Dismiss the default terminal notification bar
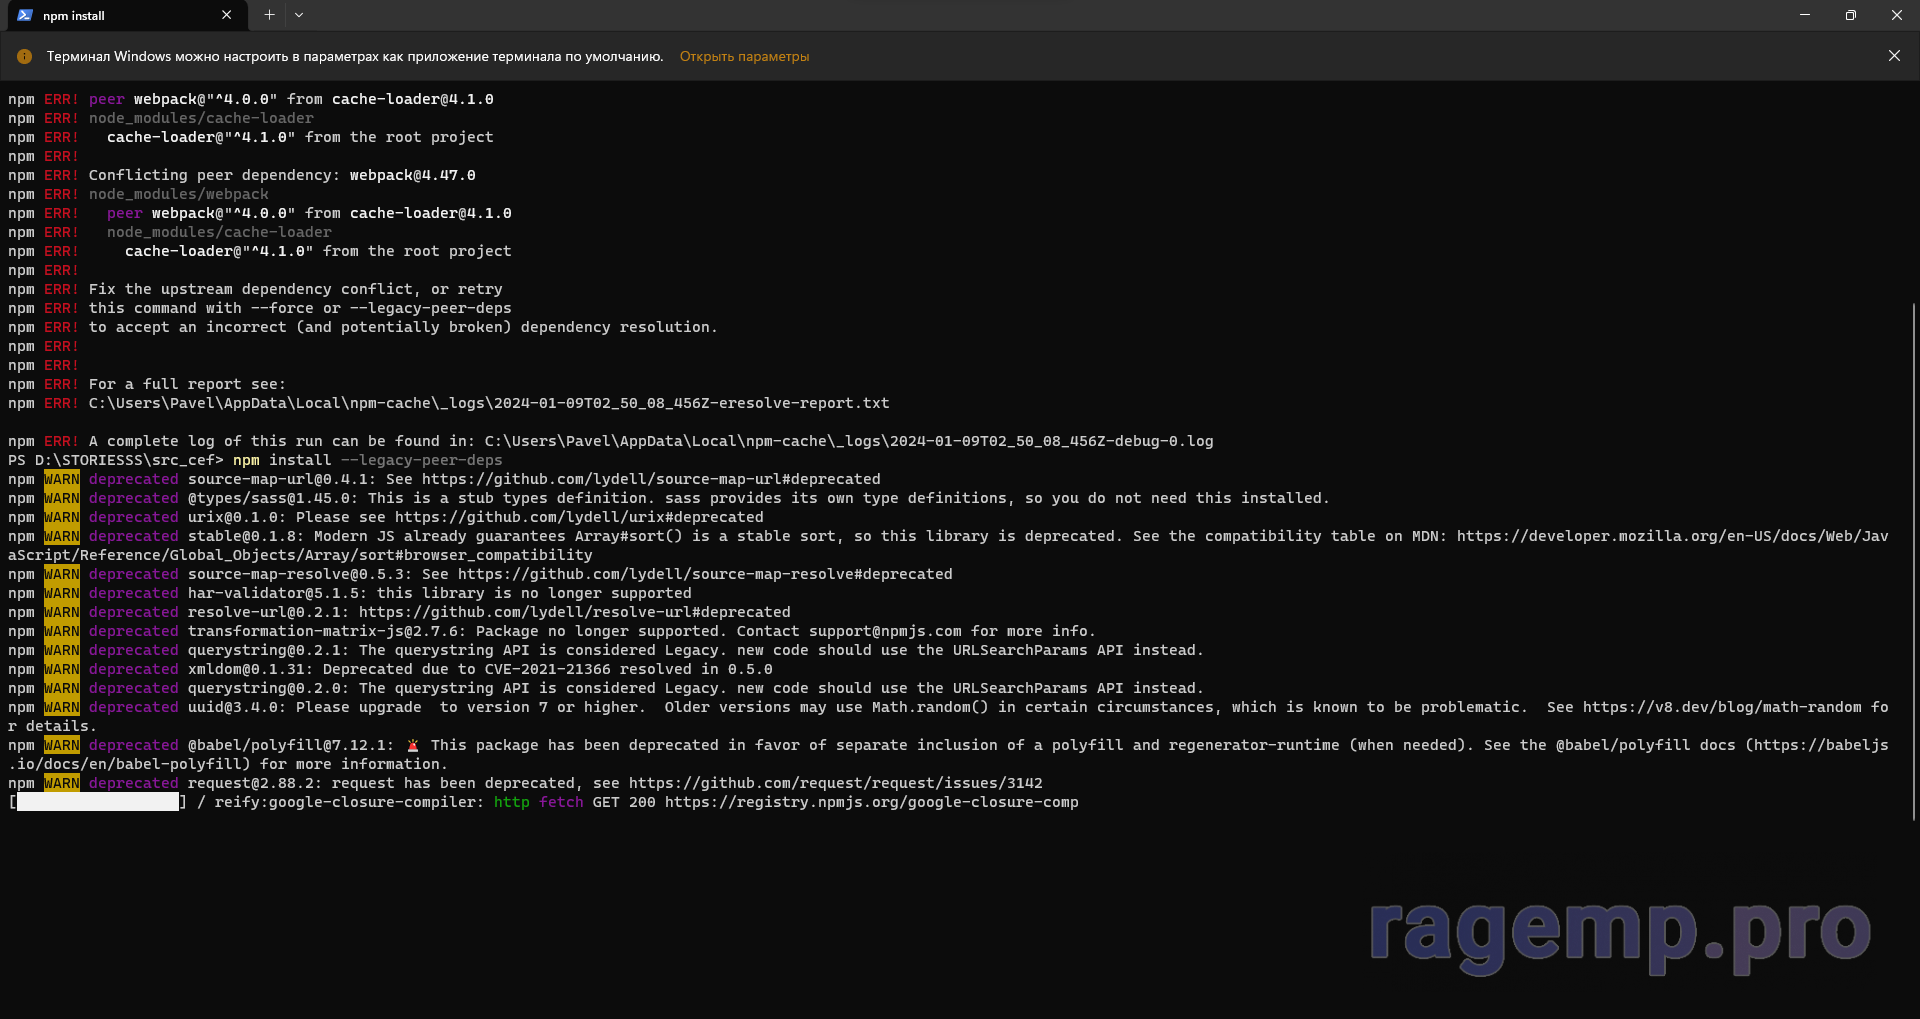 (1894, 56)
